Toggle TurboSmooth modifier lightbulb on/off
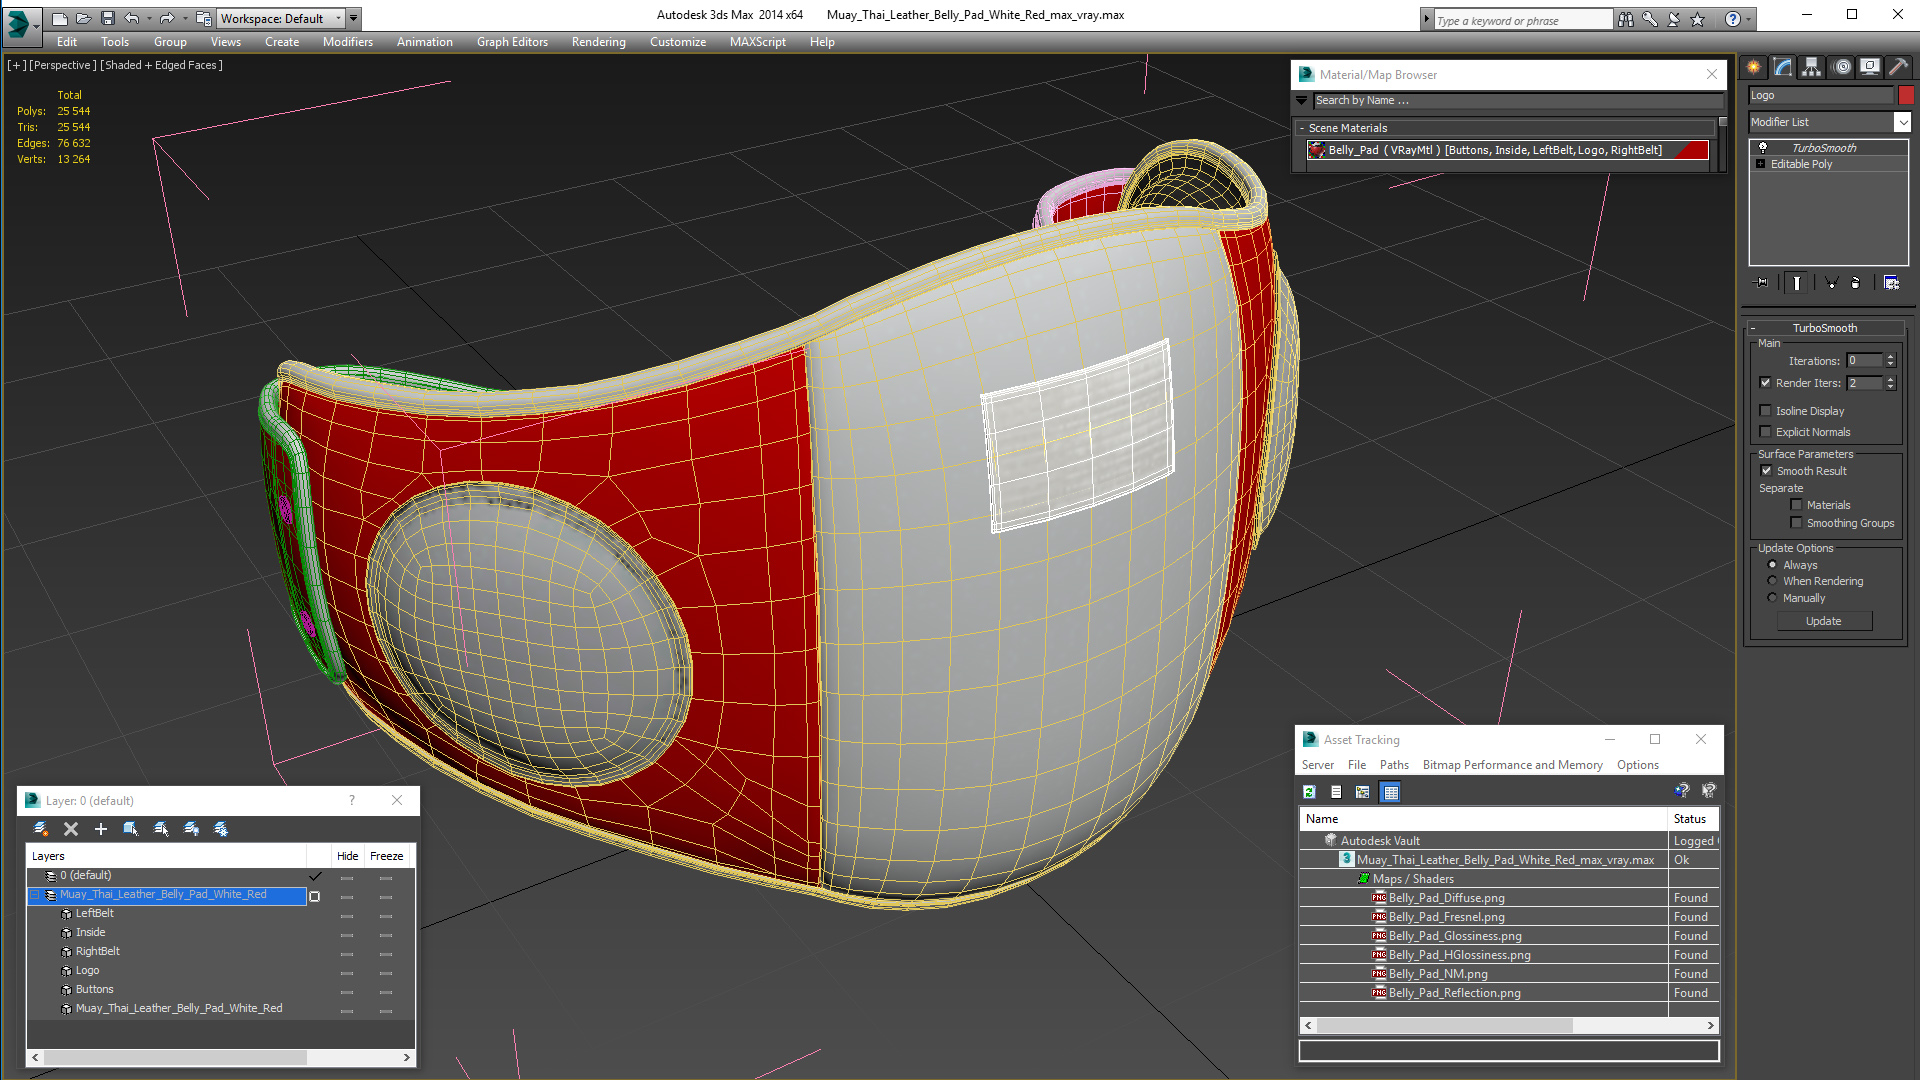 click(1763, 148)
